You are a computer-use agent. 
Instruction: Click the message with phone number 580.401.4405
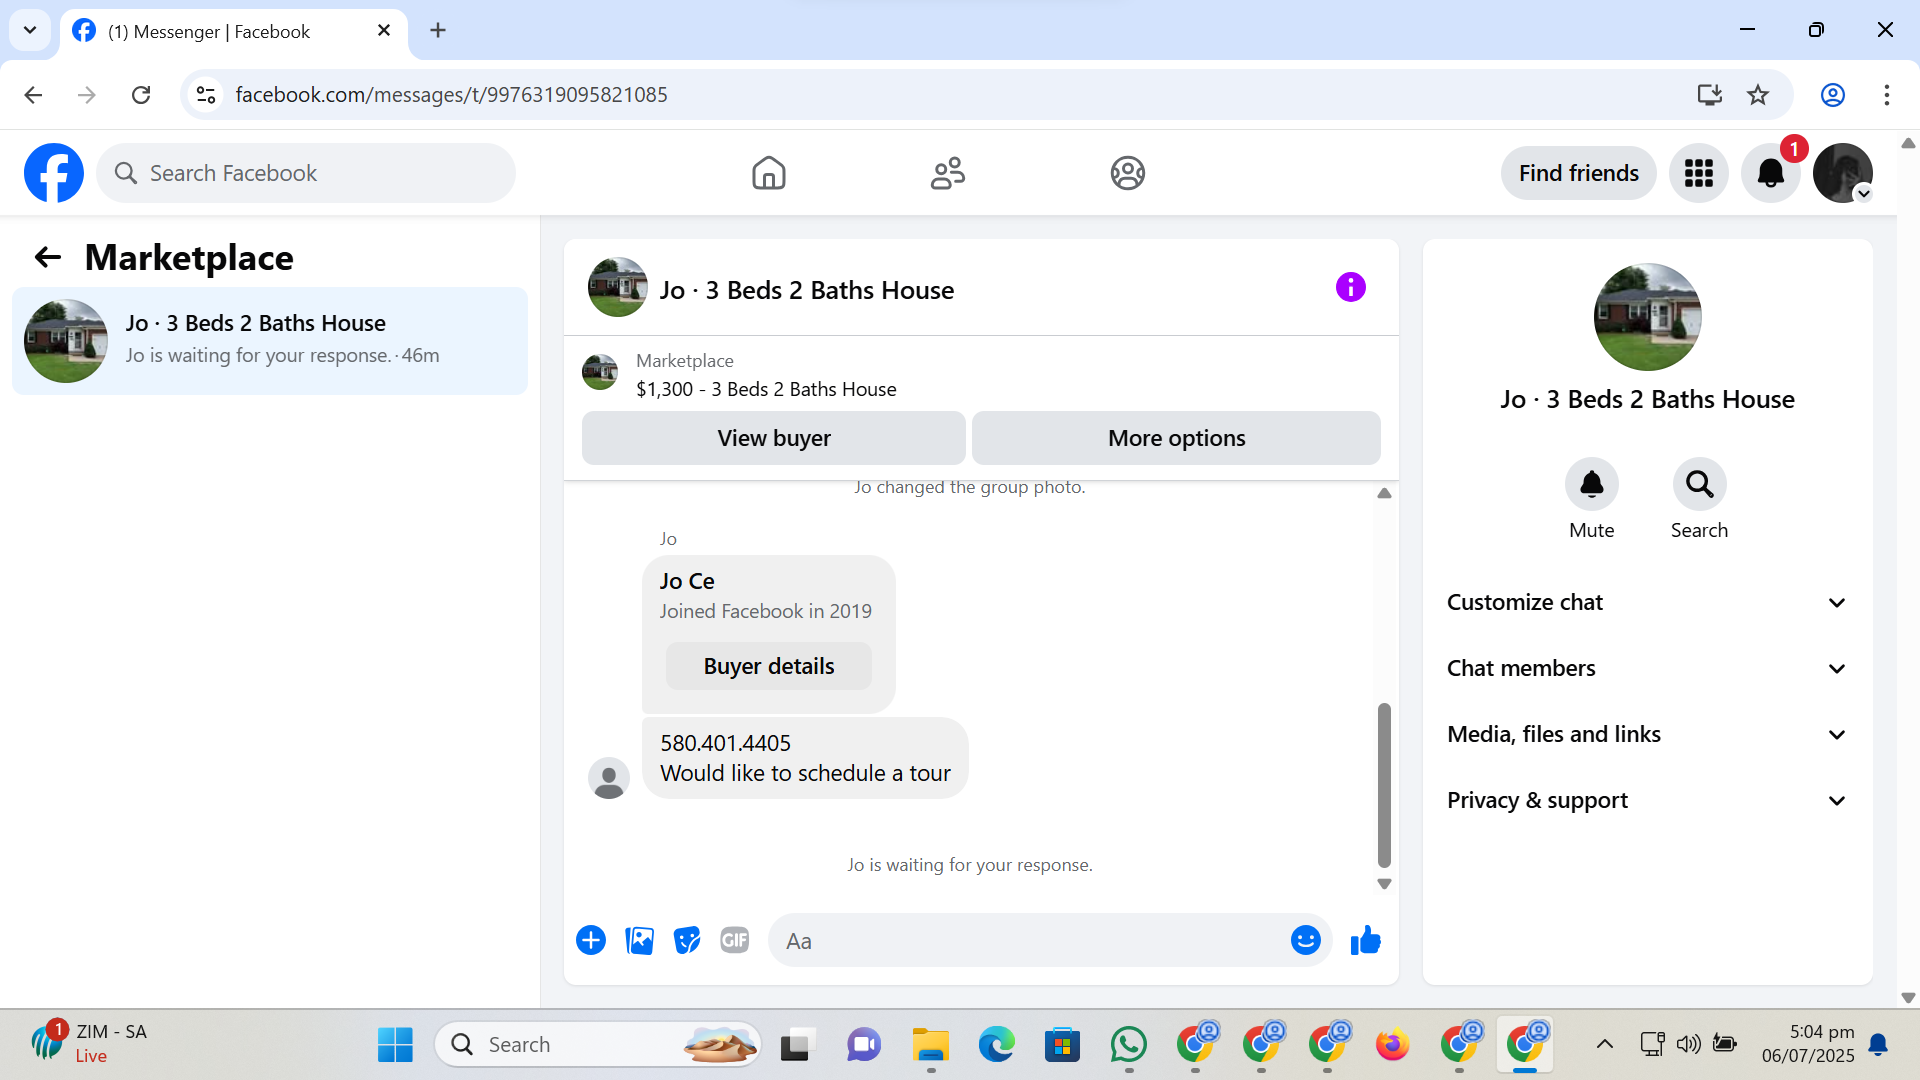pyautogui.click(x=805, y=758)
